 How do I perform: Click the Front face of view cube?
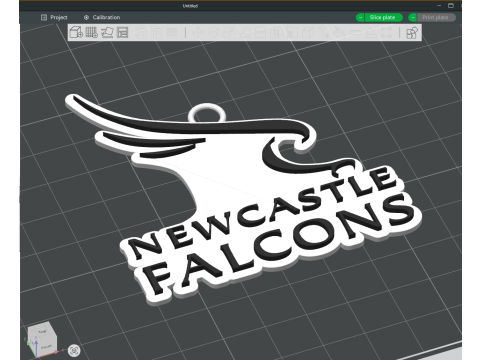[x=47, y=347]
